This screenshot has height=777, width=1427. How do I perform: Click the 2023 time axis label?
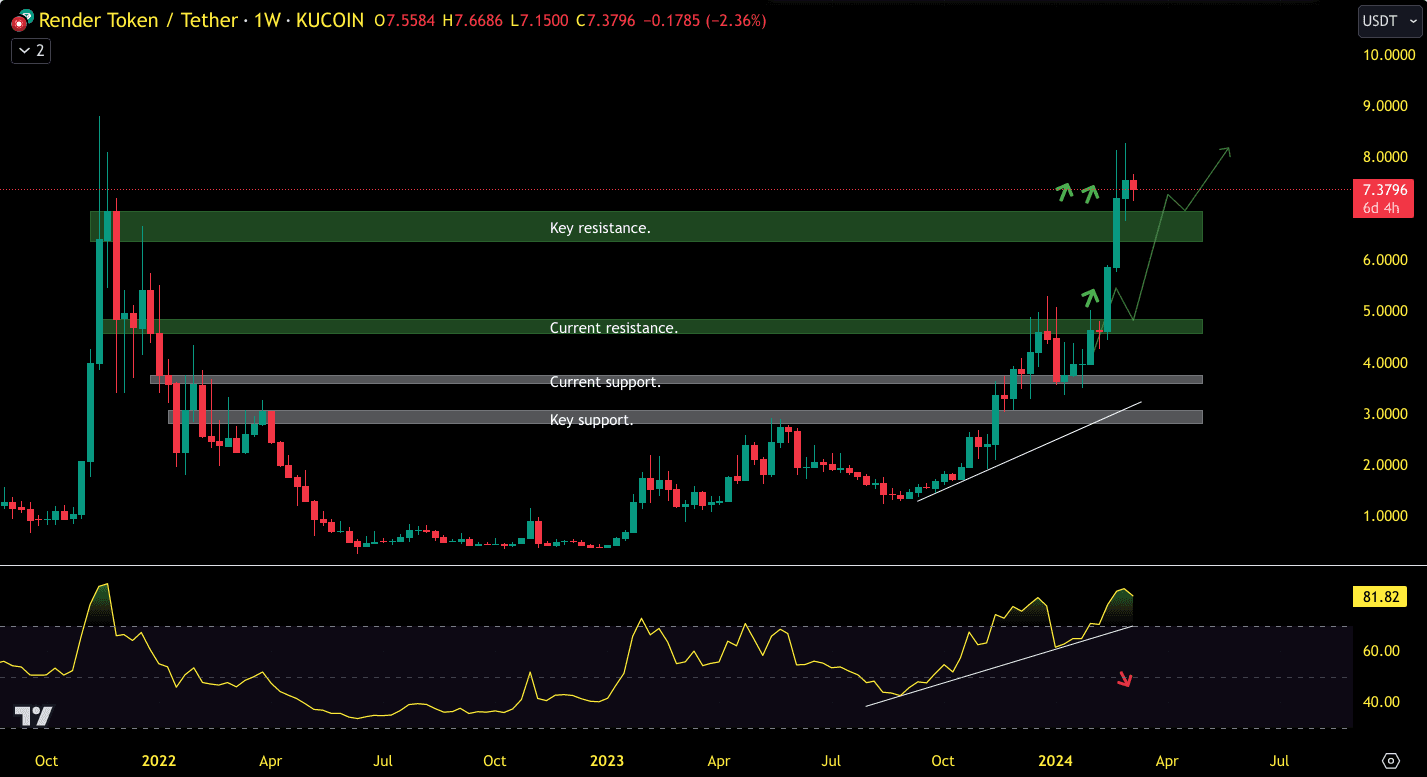[607, 761]
